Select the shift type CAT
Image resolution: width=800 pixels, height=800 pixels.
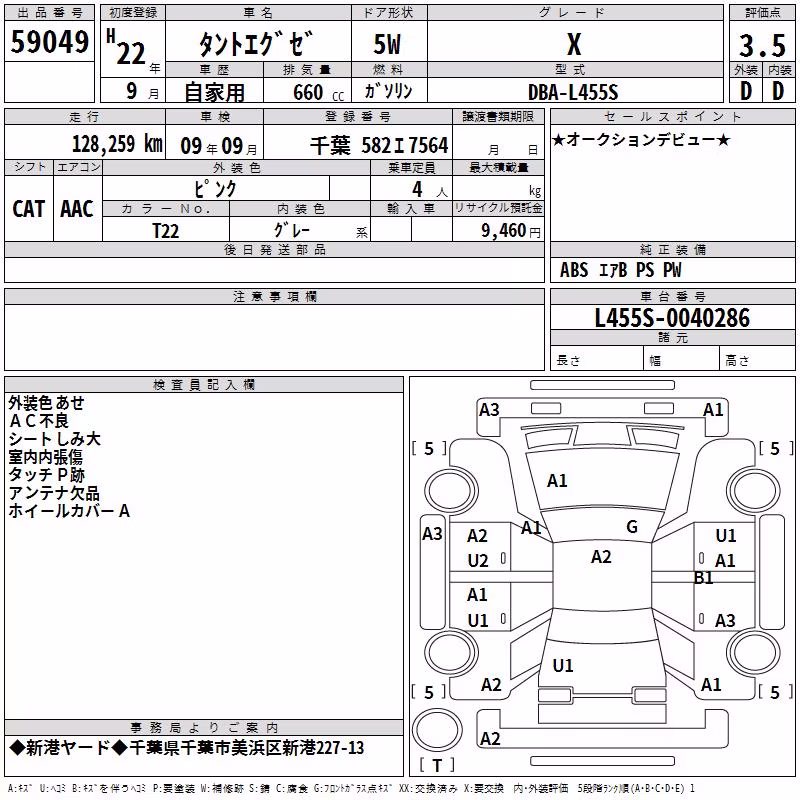coord(29,209)
